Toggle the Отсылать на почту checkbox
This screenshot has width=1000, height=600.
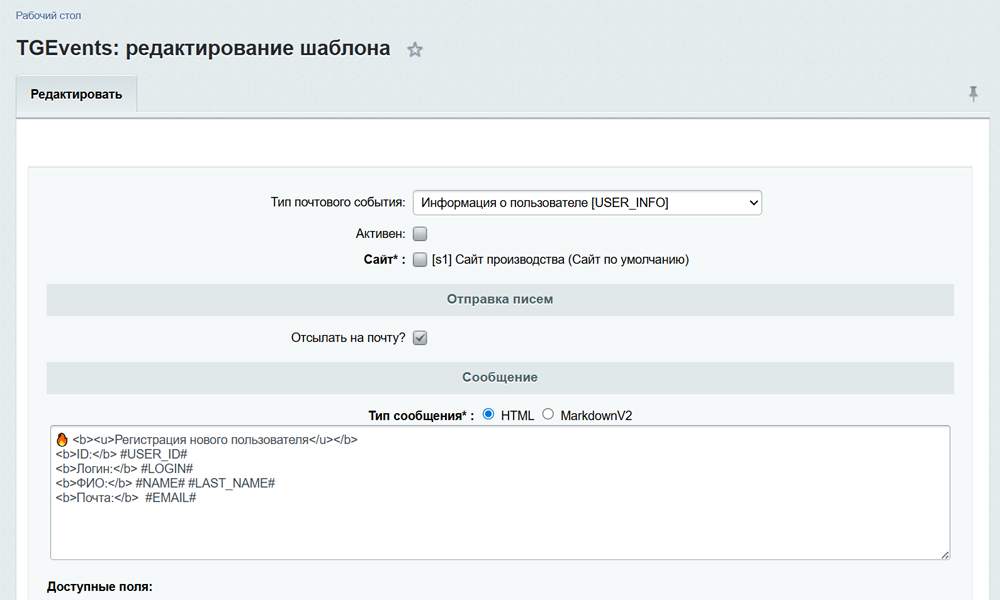420,338
